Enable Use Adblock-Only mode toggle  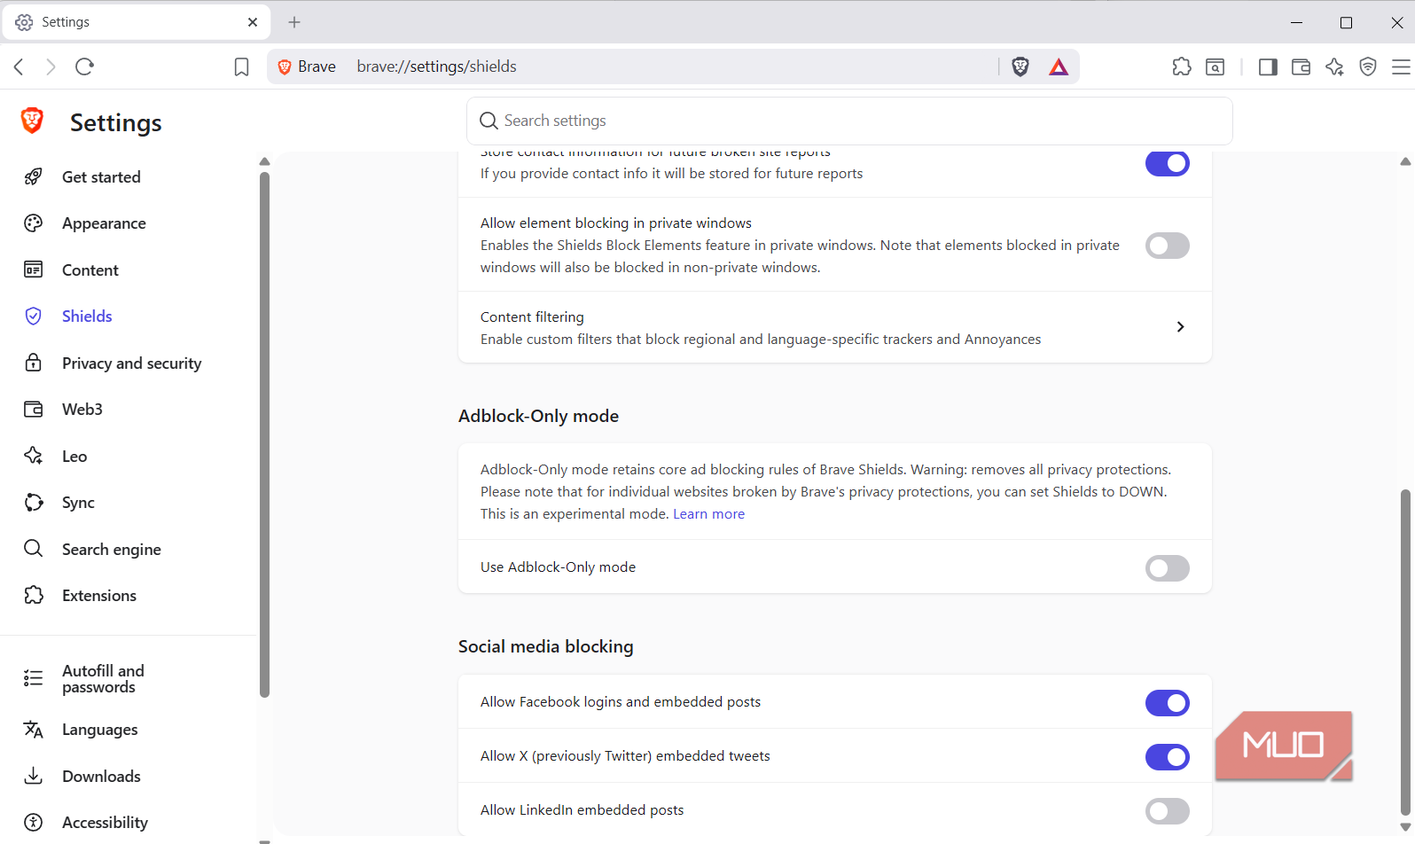1167,568
